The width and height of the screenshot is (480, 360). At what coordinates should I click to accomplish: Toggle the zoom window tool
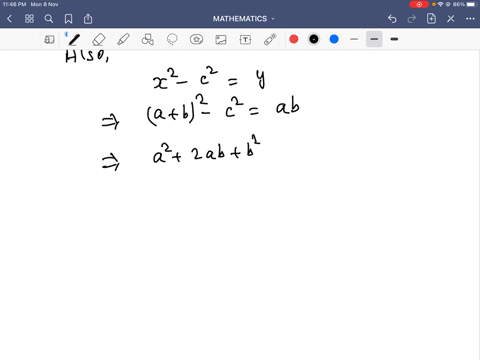tap(49, 40)
